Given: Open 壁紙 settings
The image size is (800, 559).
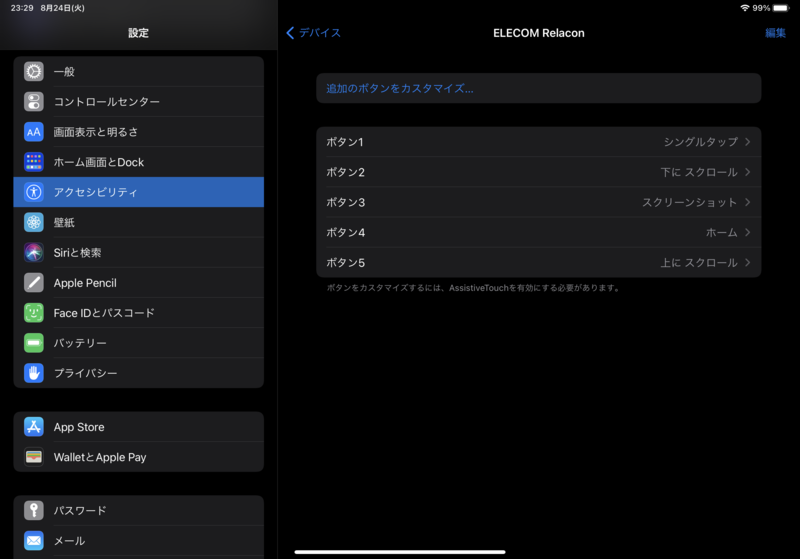Looking at the screenshot, I should pos(138,222).
